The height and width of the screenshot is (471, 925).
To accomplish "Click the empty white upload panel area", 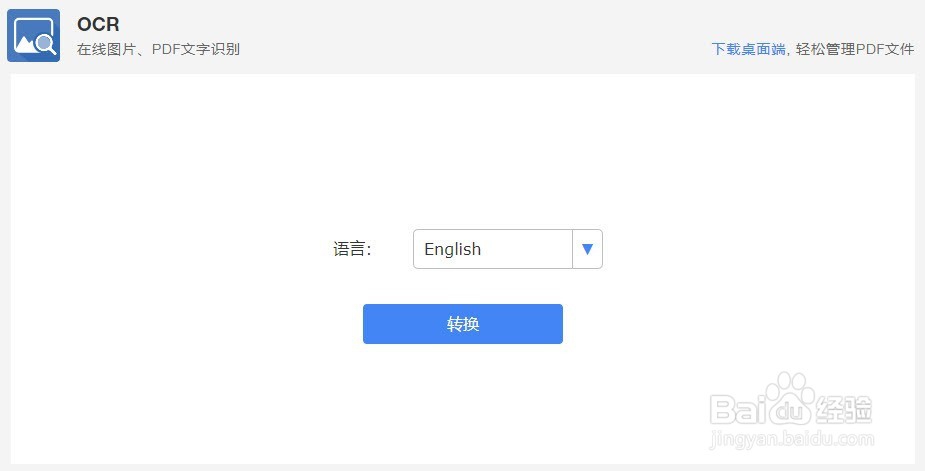I will coord(462,148).
